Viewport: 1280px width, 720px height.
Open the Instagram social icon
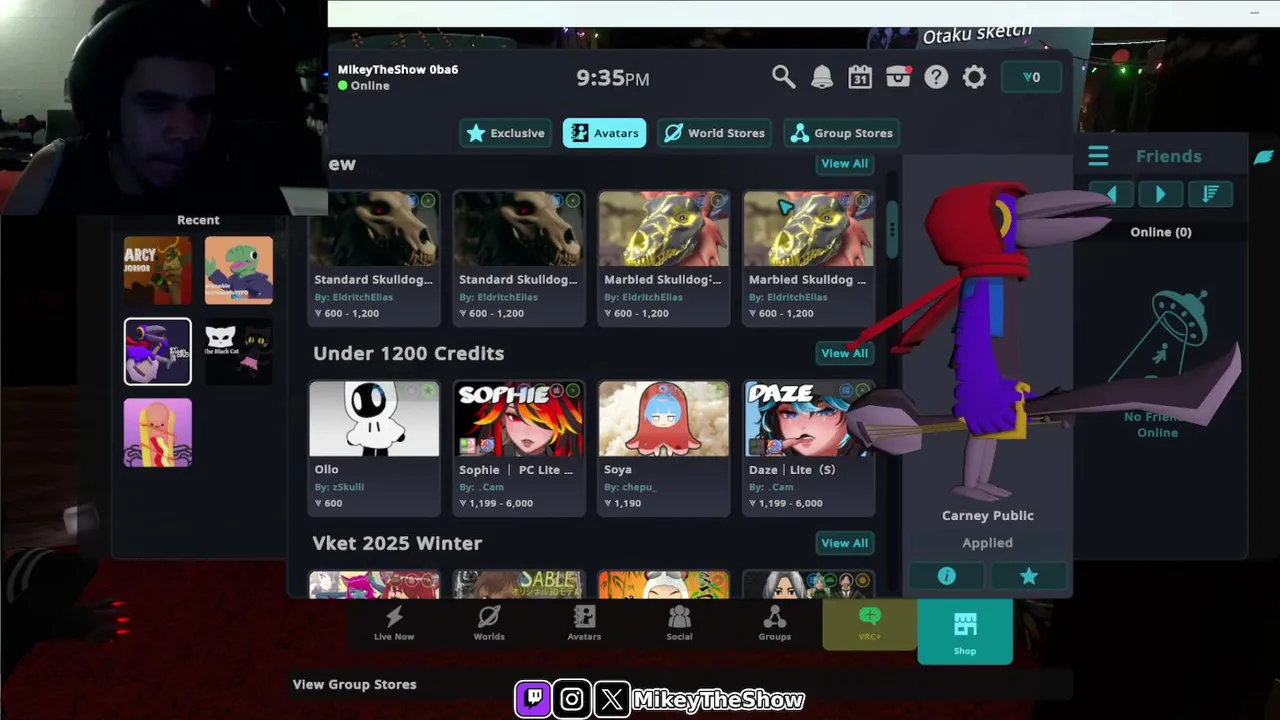(572, 699)
